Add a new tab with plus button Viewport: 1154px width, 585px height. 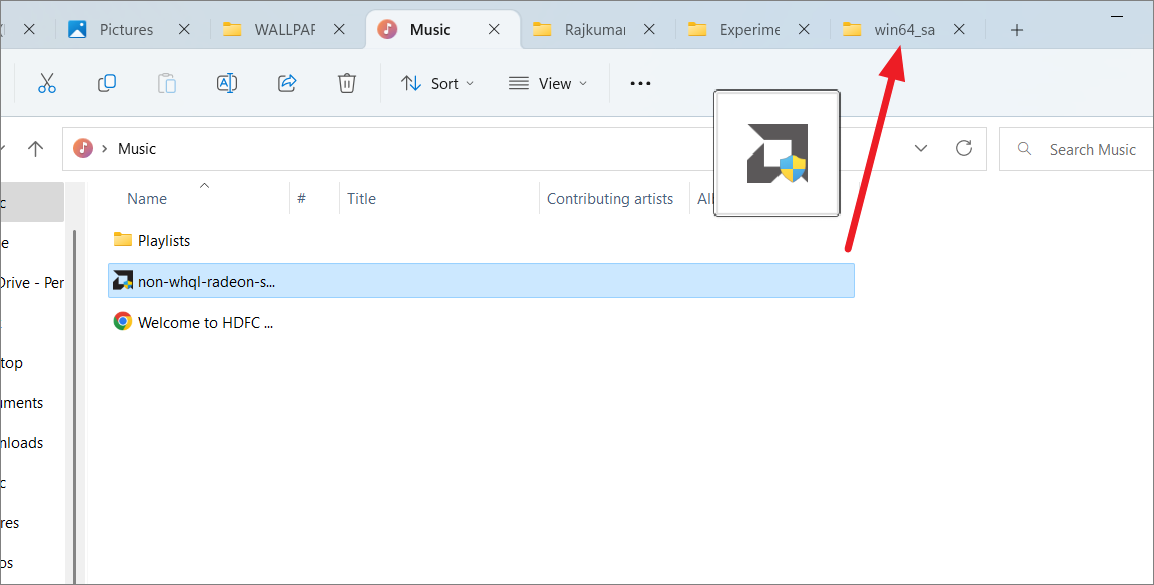coord(1016,29)
